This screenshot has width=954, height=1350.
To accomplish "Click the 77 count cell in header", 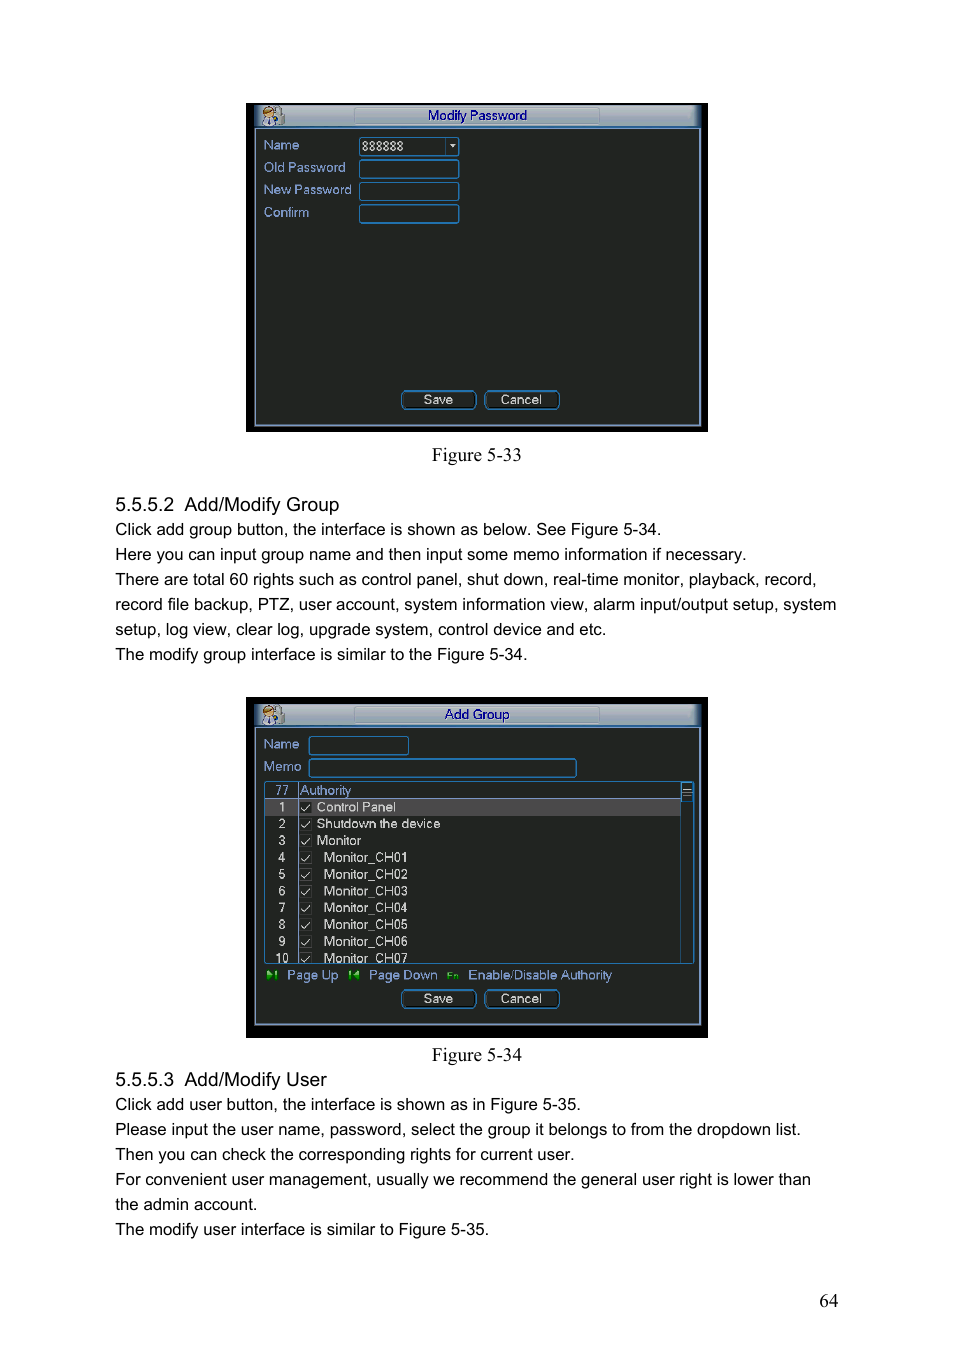I will [281, 790].
